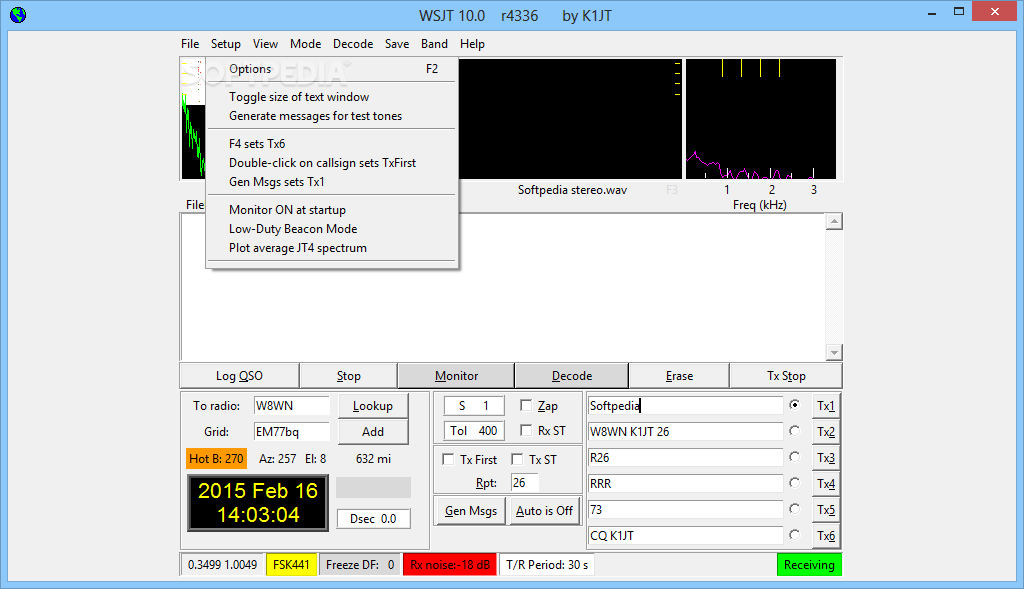Viewport: 1024px width, 589px height.
Task: Toggle Double-click on callsign sets TxFirst
Action: pyautogui.click(x=332, y=163)
